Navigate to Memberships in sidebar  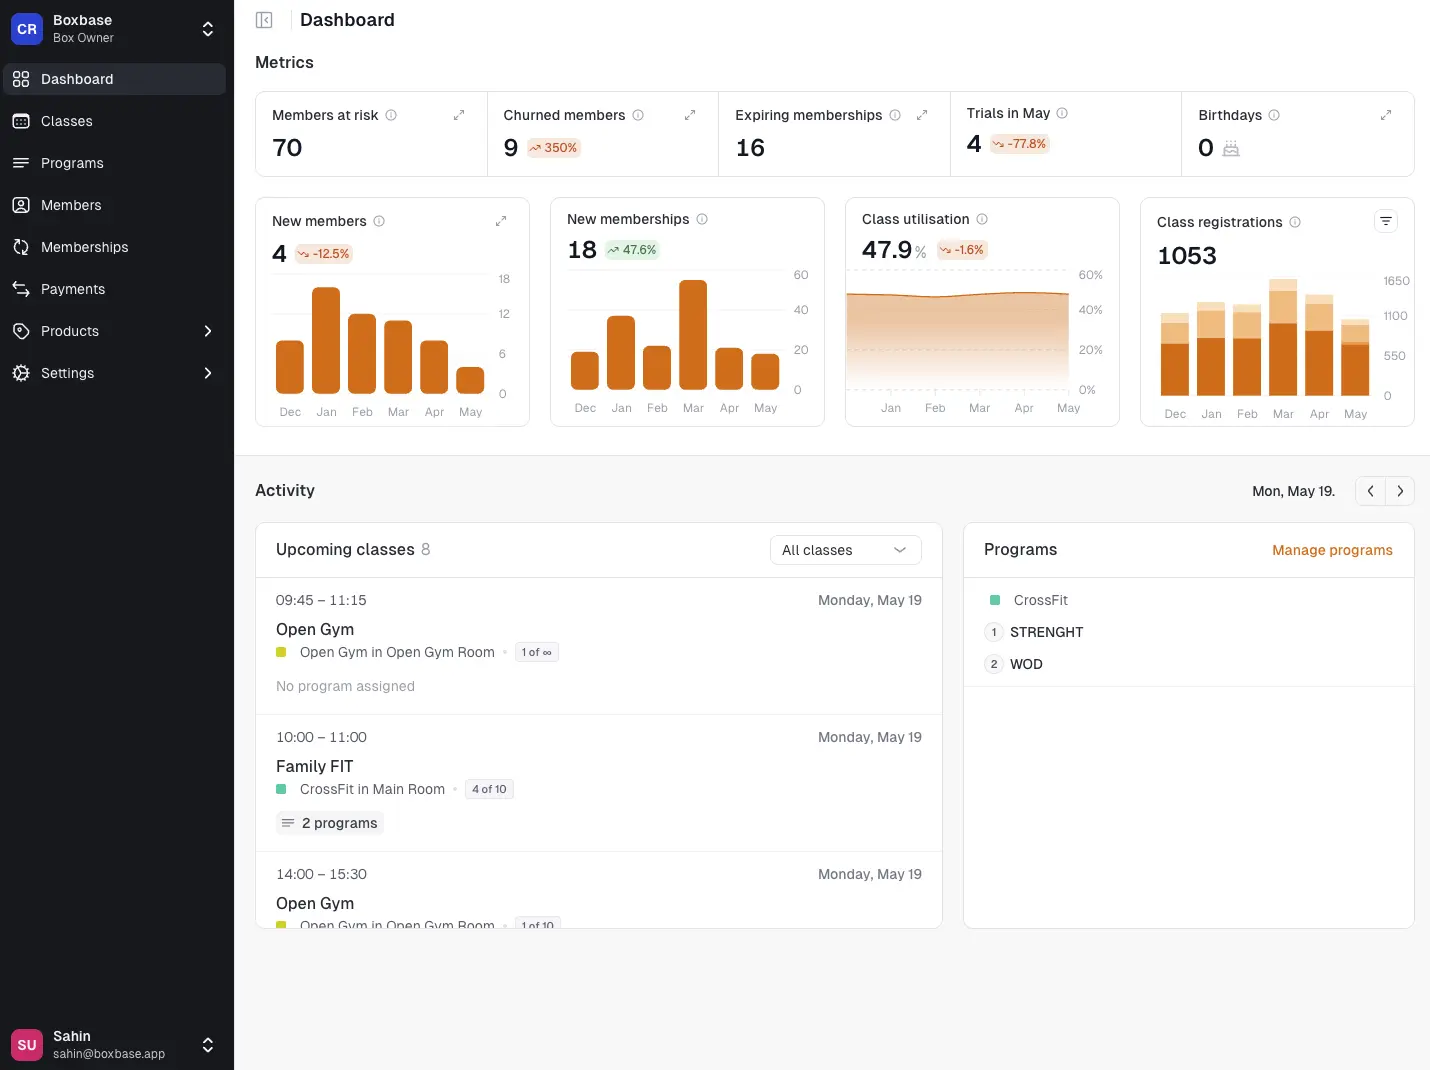(x=84, y=247)
